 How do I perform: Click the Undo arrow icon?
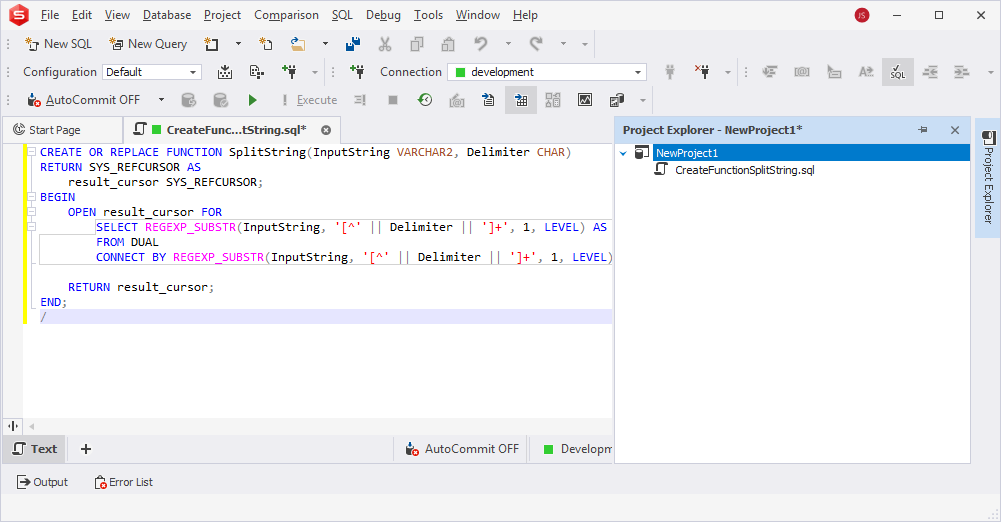click(481, 44)
